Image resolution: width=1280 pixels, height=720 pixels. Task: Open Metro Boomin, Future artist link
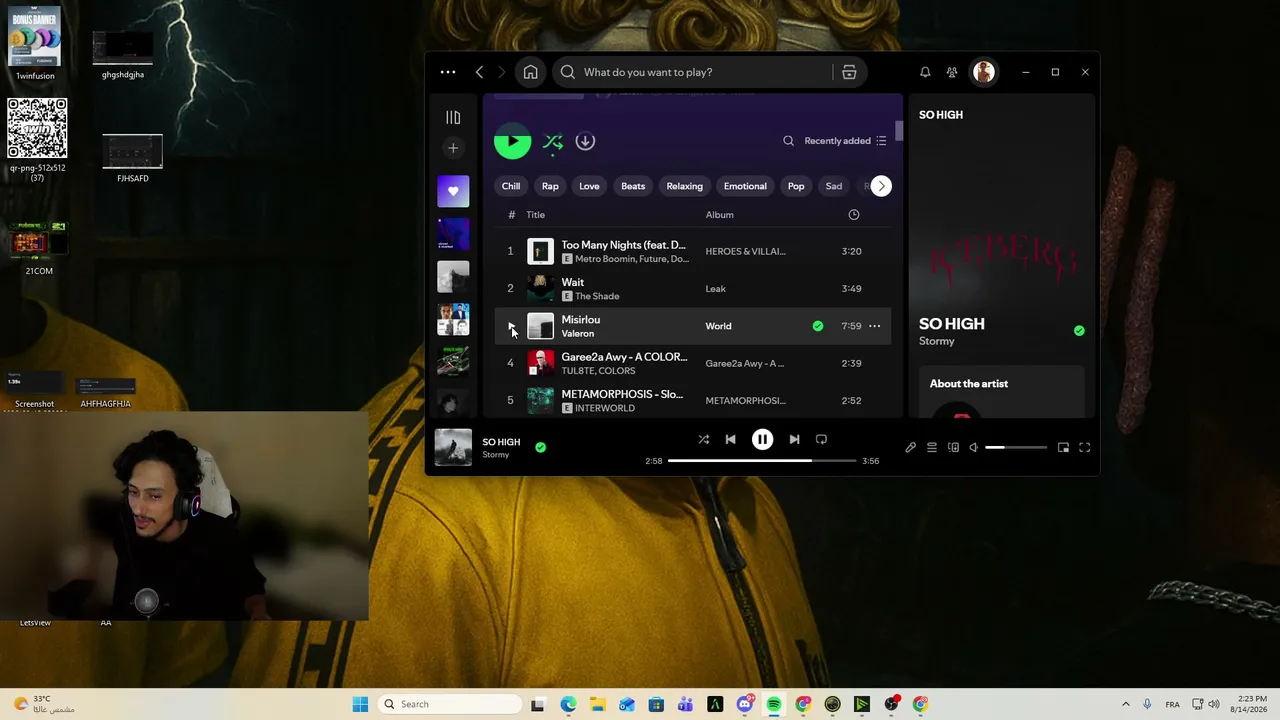[x=632, y=259]
